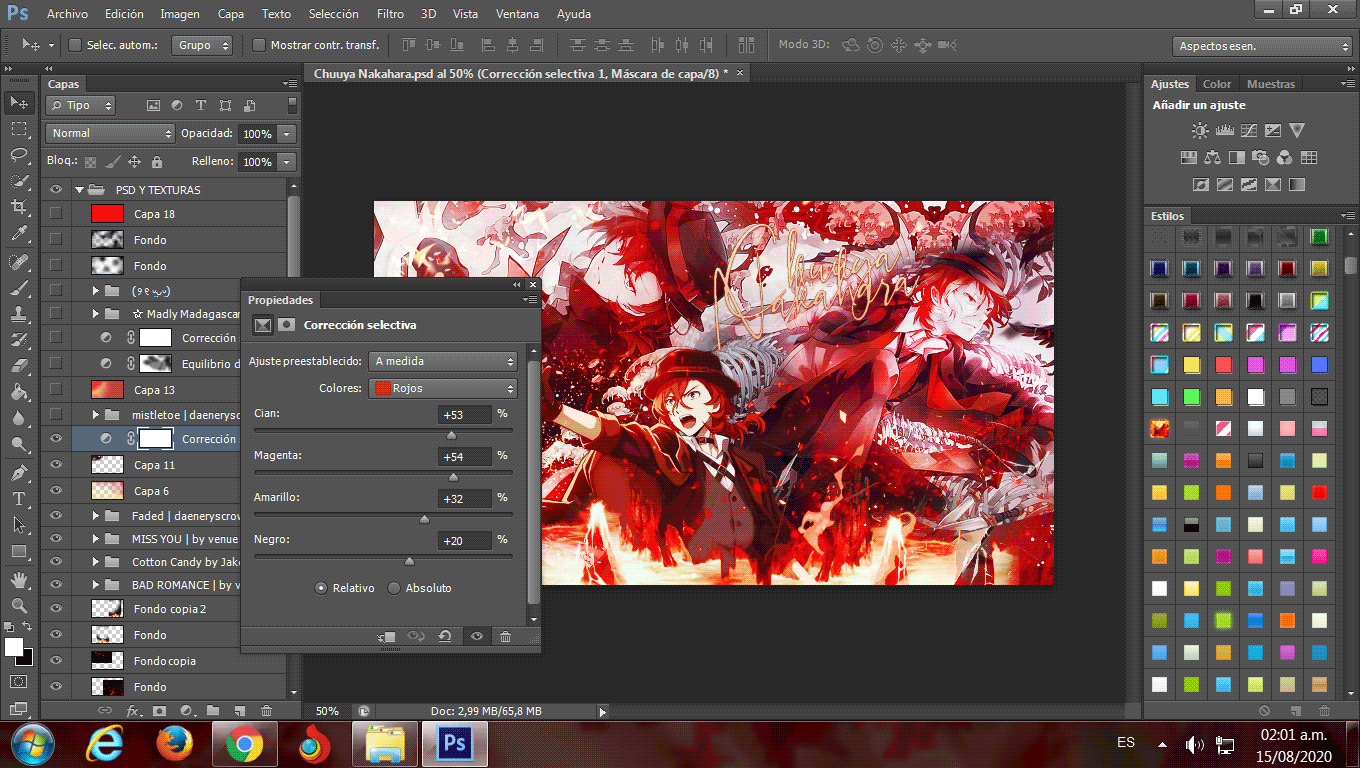Open the Colores Rojos dropdown
The width and height of the screenshot is (1360, 768).
(443, 388)
